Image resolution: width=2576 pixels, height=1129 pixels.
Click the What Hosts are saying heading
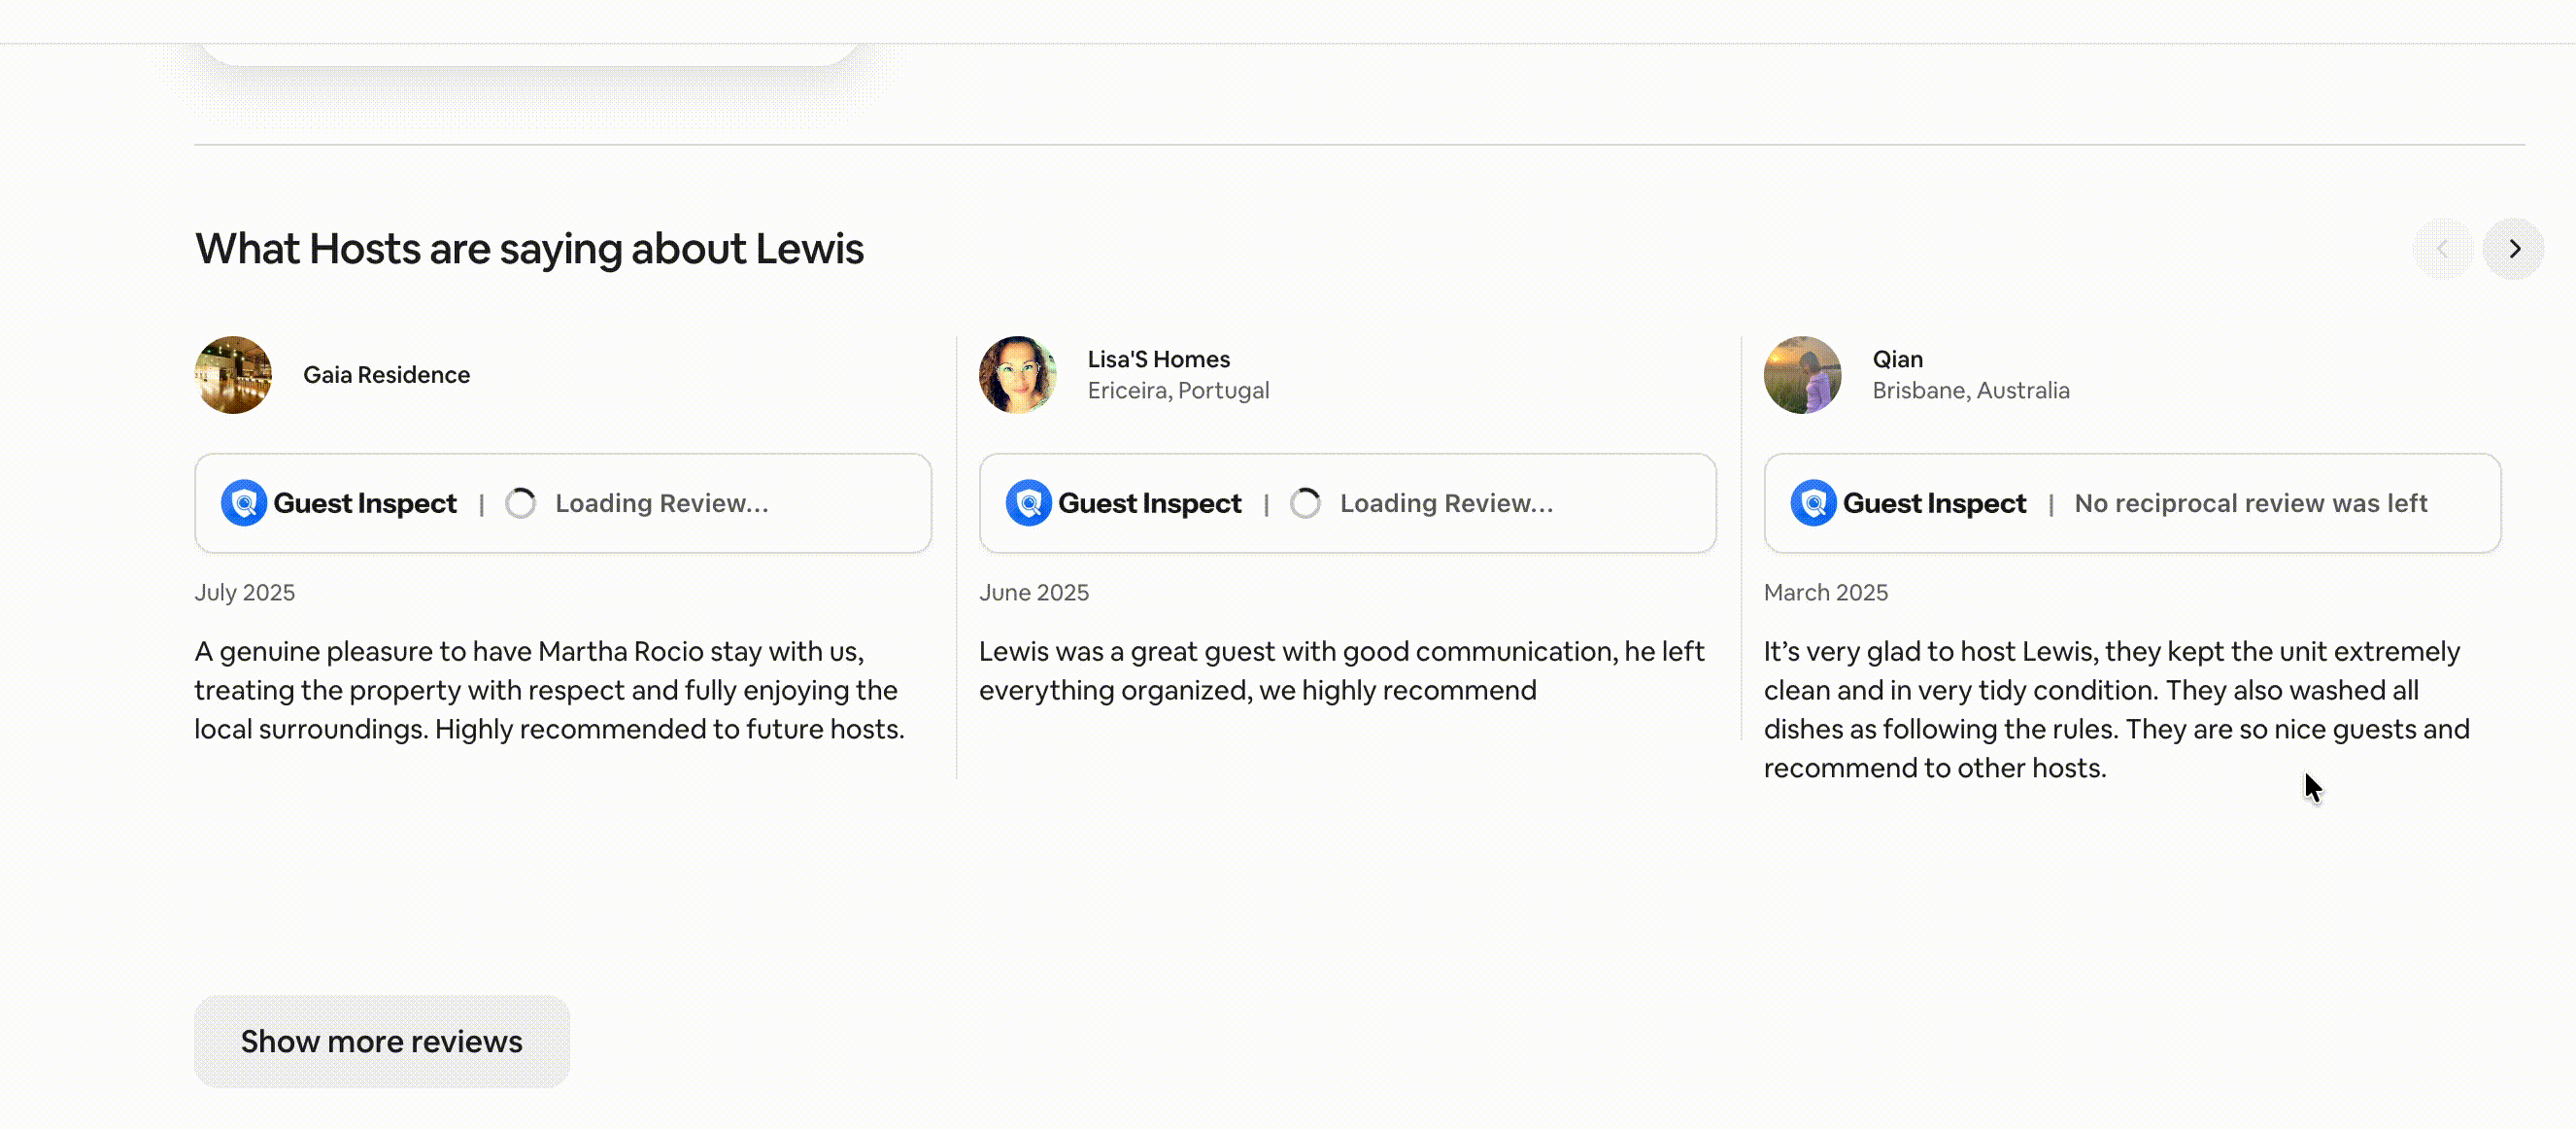coord(529,249)
